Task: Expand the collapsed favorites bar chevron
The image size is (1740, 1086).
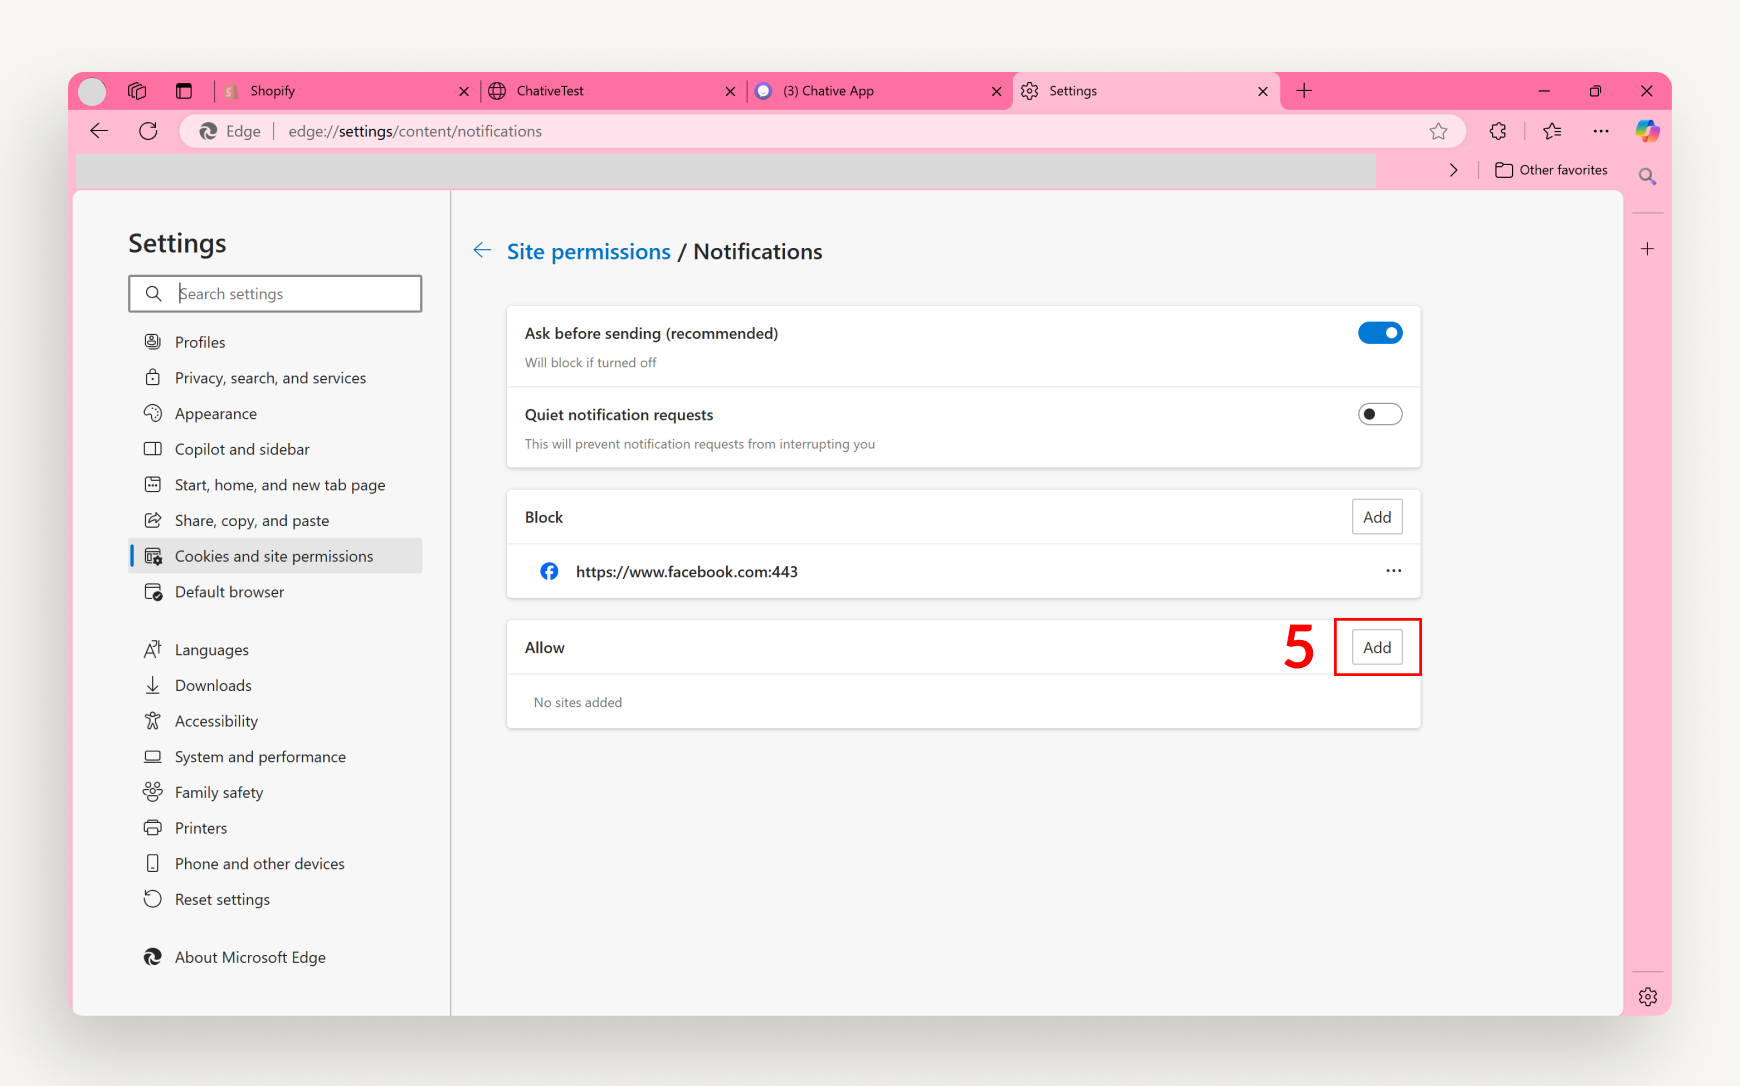Action: tap(1453, 170)
